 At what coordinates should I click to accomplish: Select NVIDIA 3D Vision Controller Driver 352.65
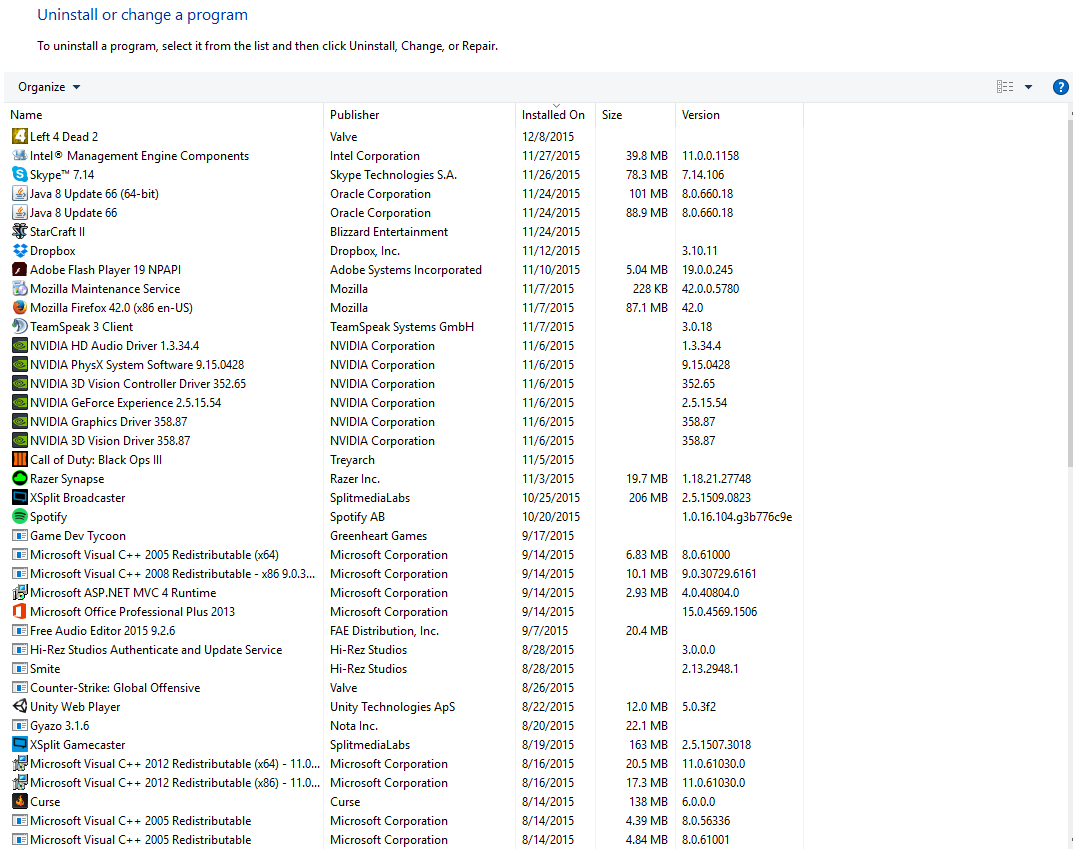click(404, 384)
